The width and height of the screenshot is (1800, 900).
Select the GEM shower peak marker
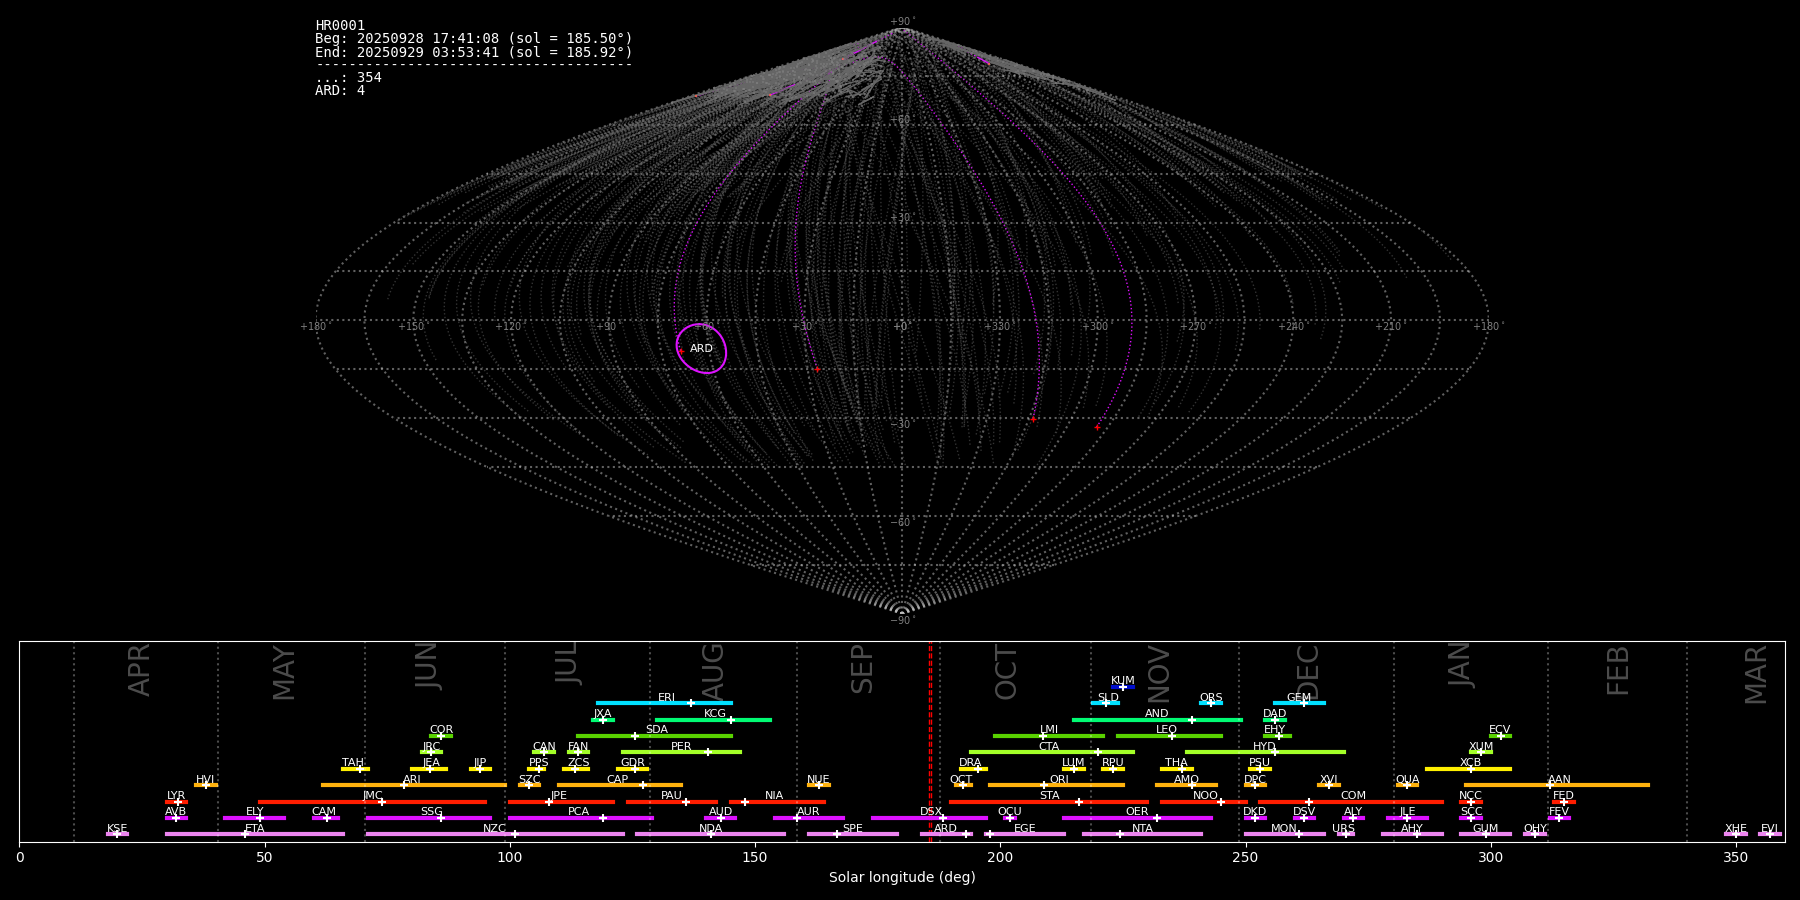(x=1303, y=703)
